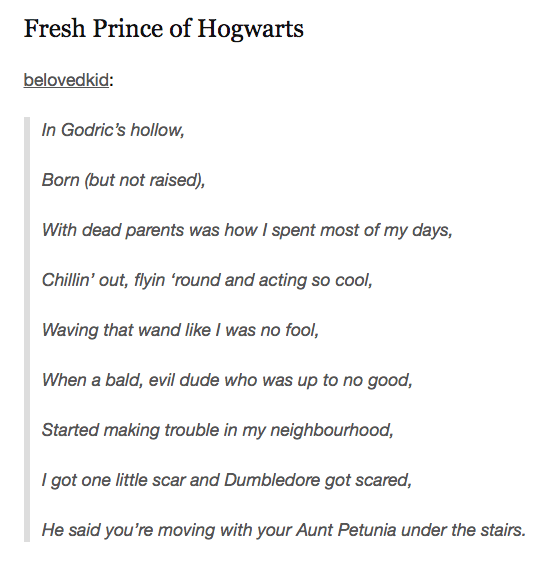Click the line starting 'Chillin' out'
The height and width of the screenshot is (562, 537).
coord(207,280)
